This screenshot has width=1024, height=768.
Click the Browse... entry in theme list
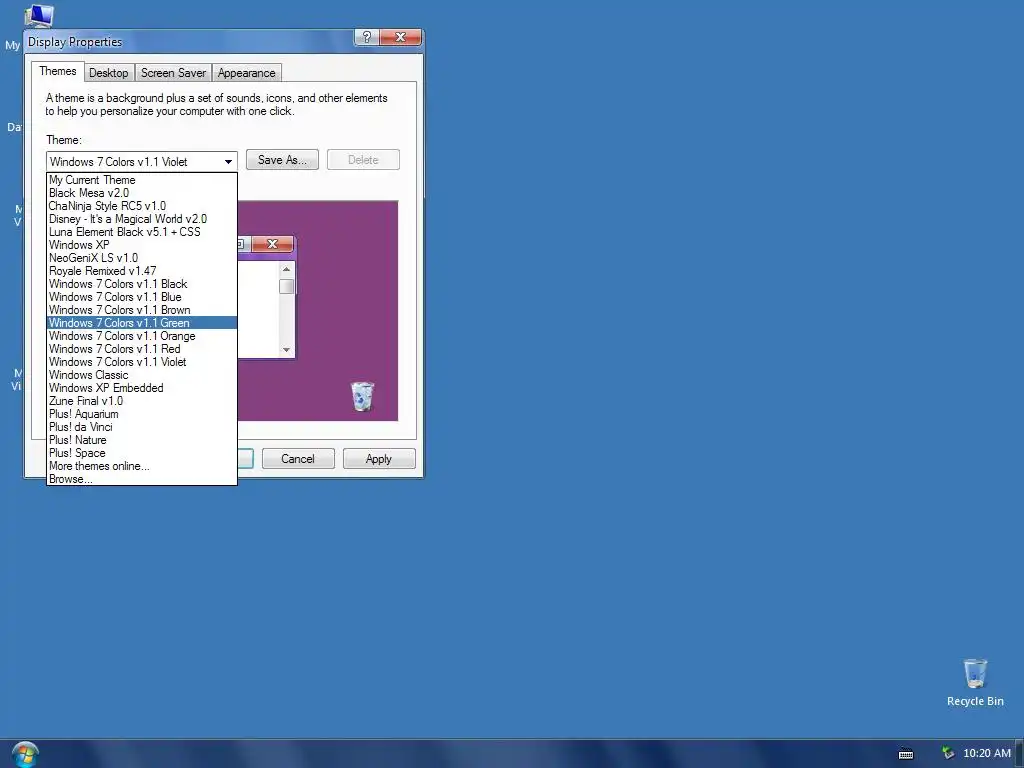142,479
